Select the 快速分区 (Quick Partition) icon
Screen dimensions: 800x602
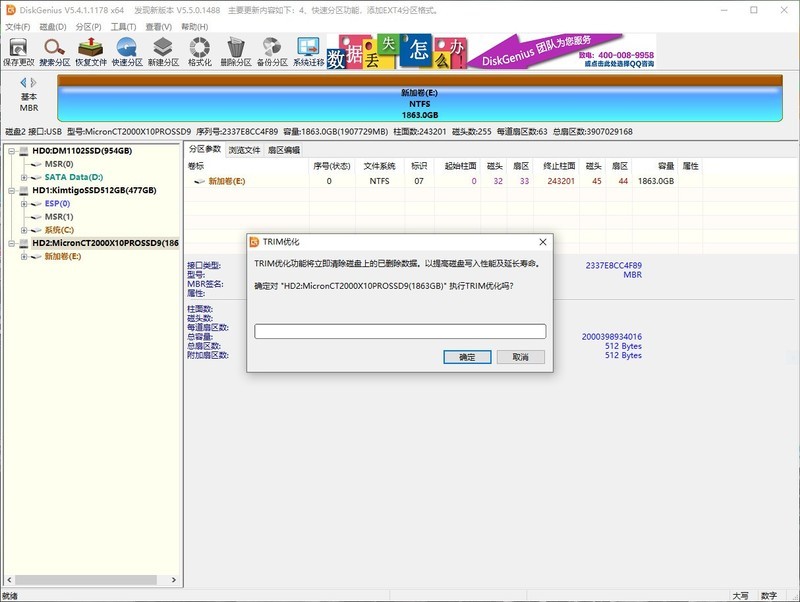(127, 51)
